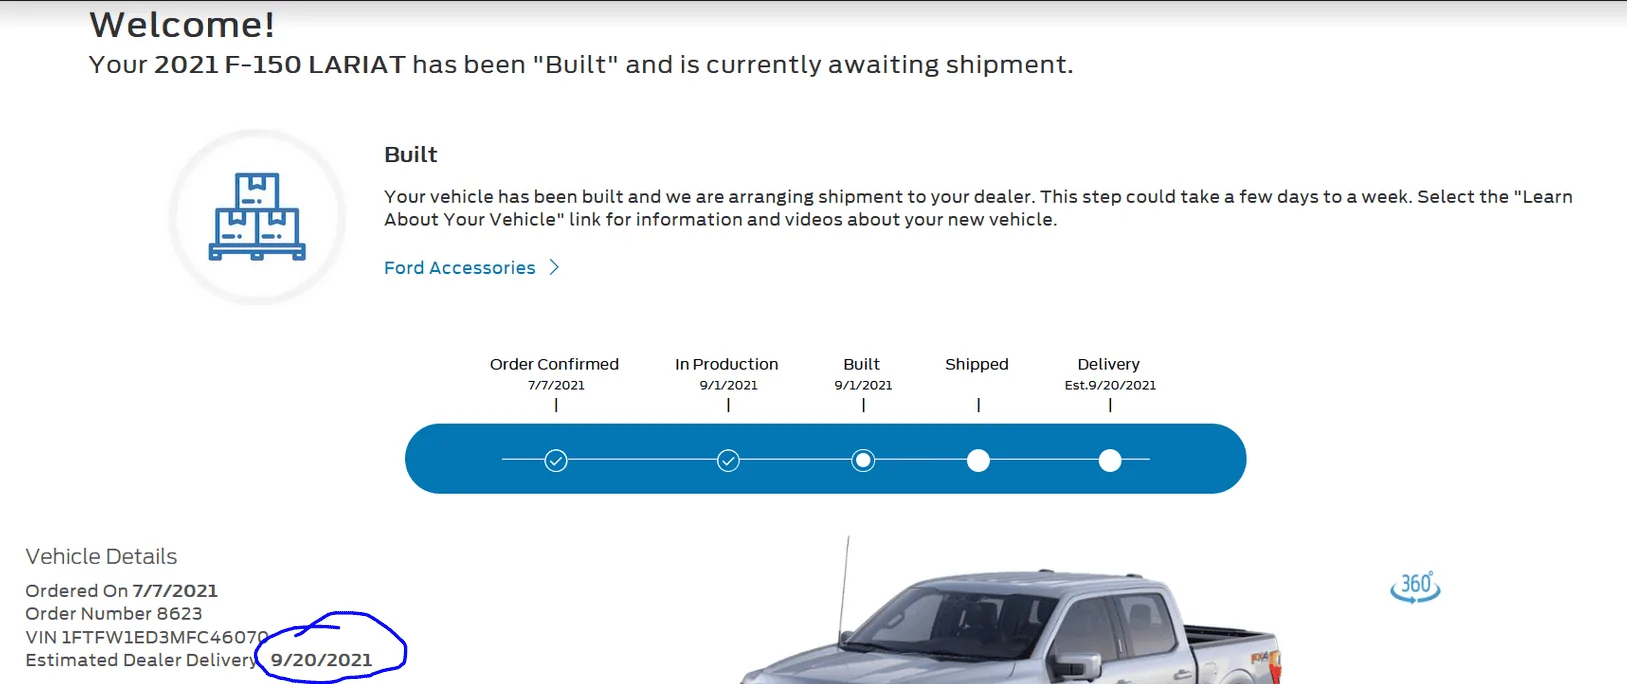Click the Shipped stage label
Viewport: 1627px width, 684px height.
(977, 364)
